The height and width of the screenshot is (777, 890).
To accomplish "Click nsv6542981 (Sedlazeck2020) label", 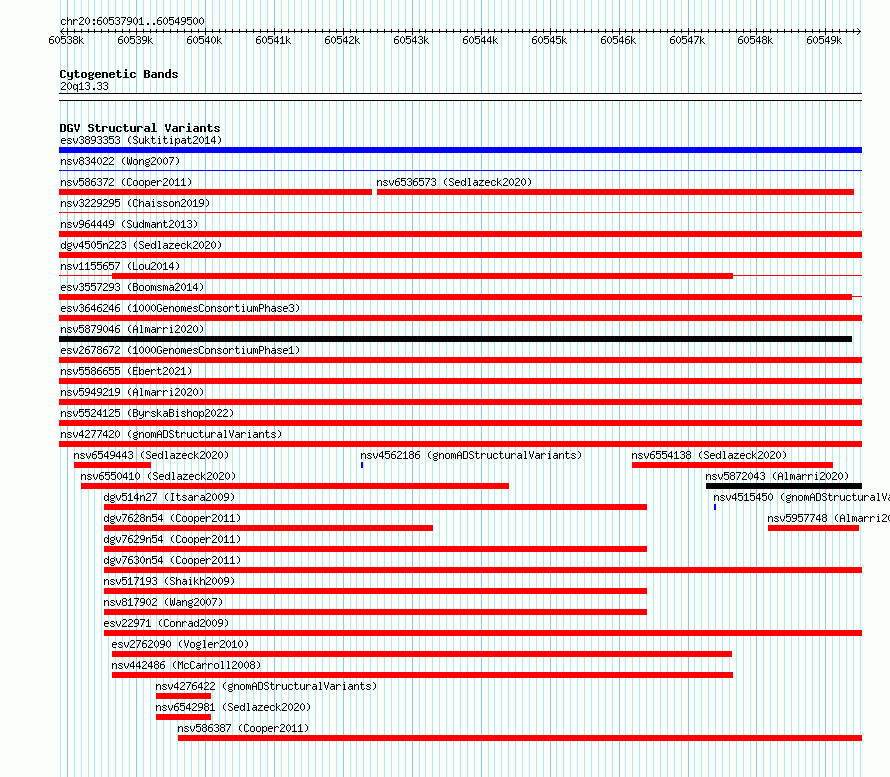I will 233,707.
